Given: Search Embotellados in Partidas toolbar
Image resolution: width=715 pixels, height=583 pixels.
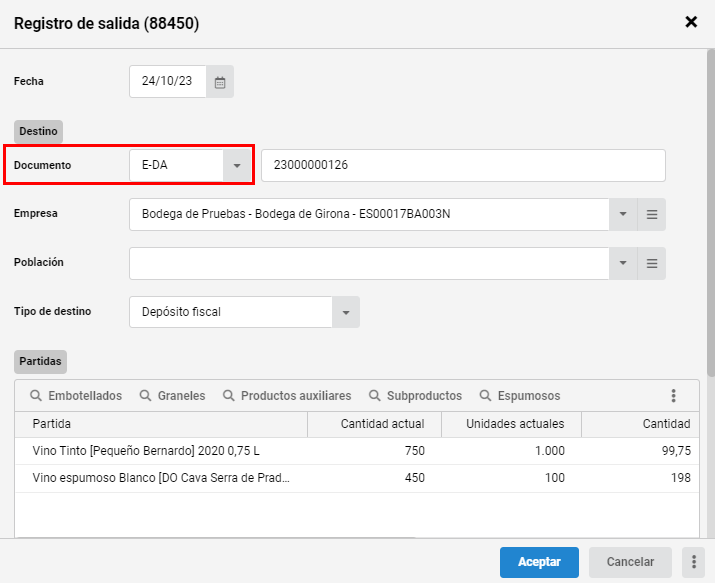Looking at the screenshot, I should tap(76, 396).
